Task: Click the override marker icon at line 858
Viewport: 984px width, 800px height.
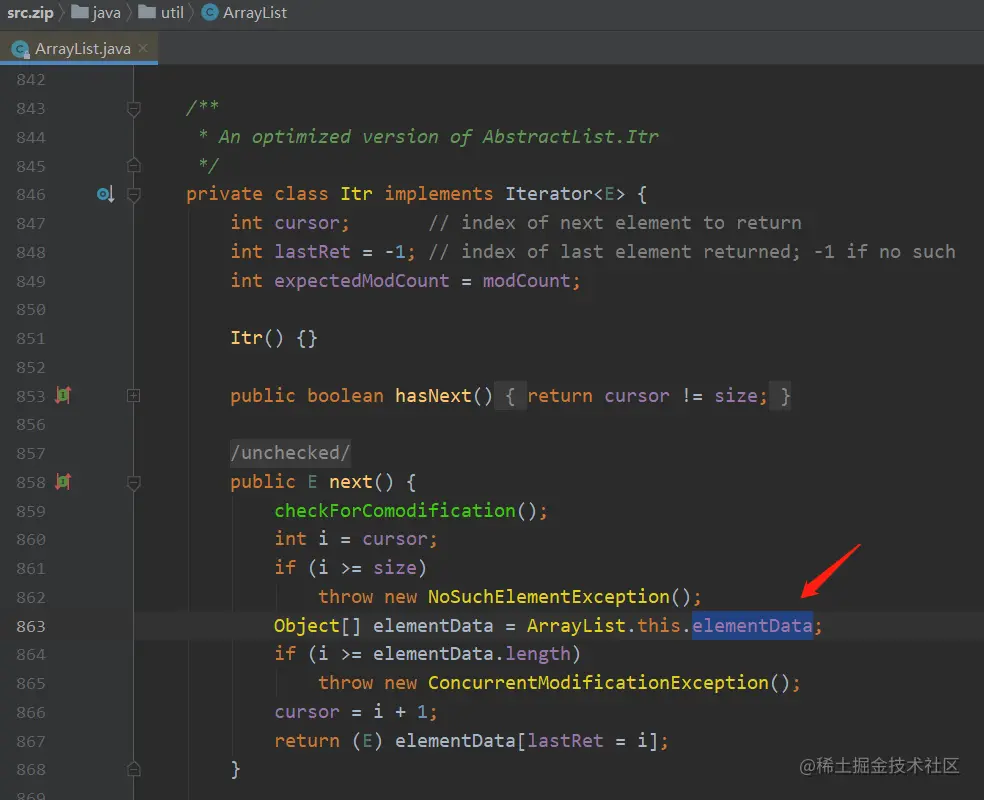Action: tap(63, 482)
